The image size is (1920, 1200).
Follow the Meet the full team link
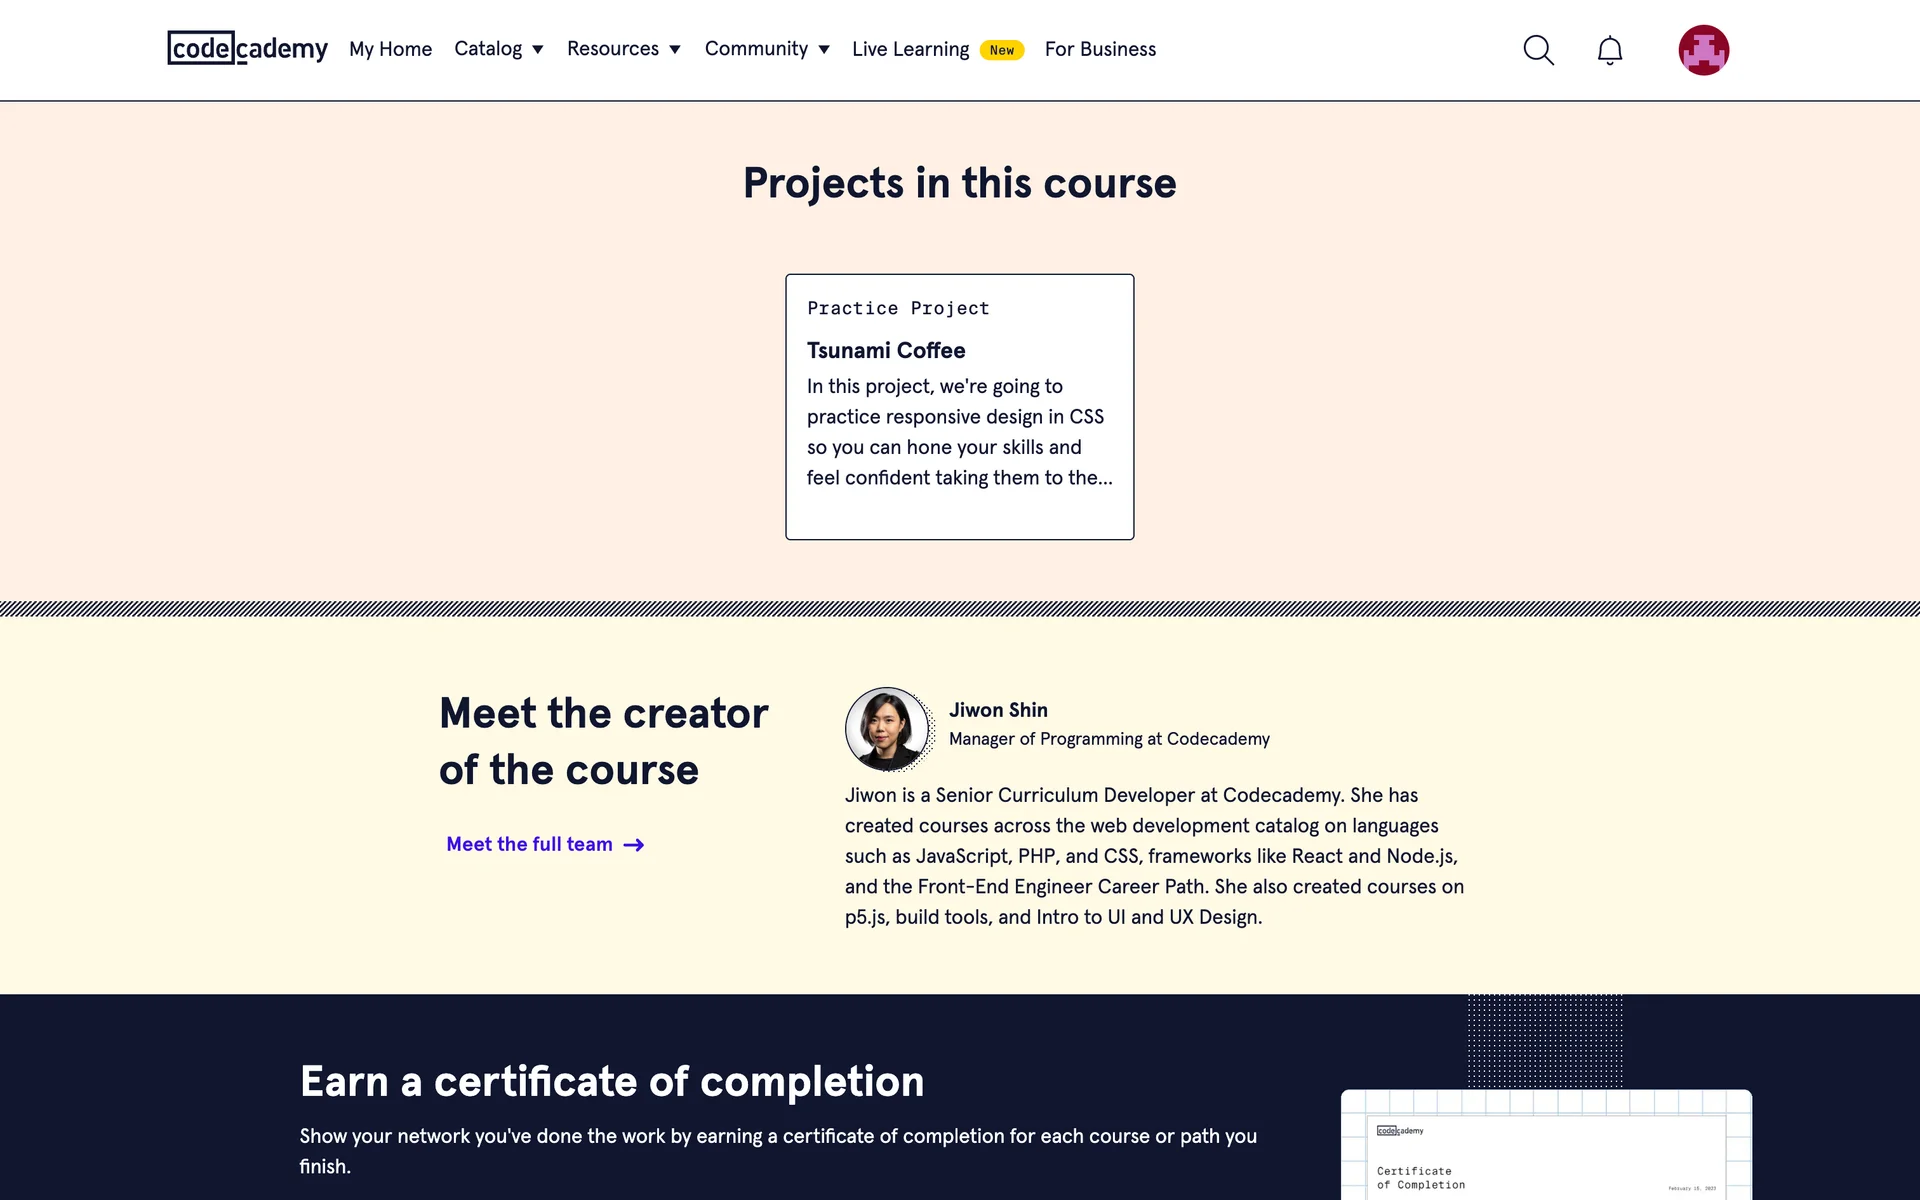[x=529, y=844]
